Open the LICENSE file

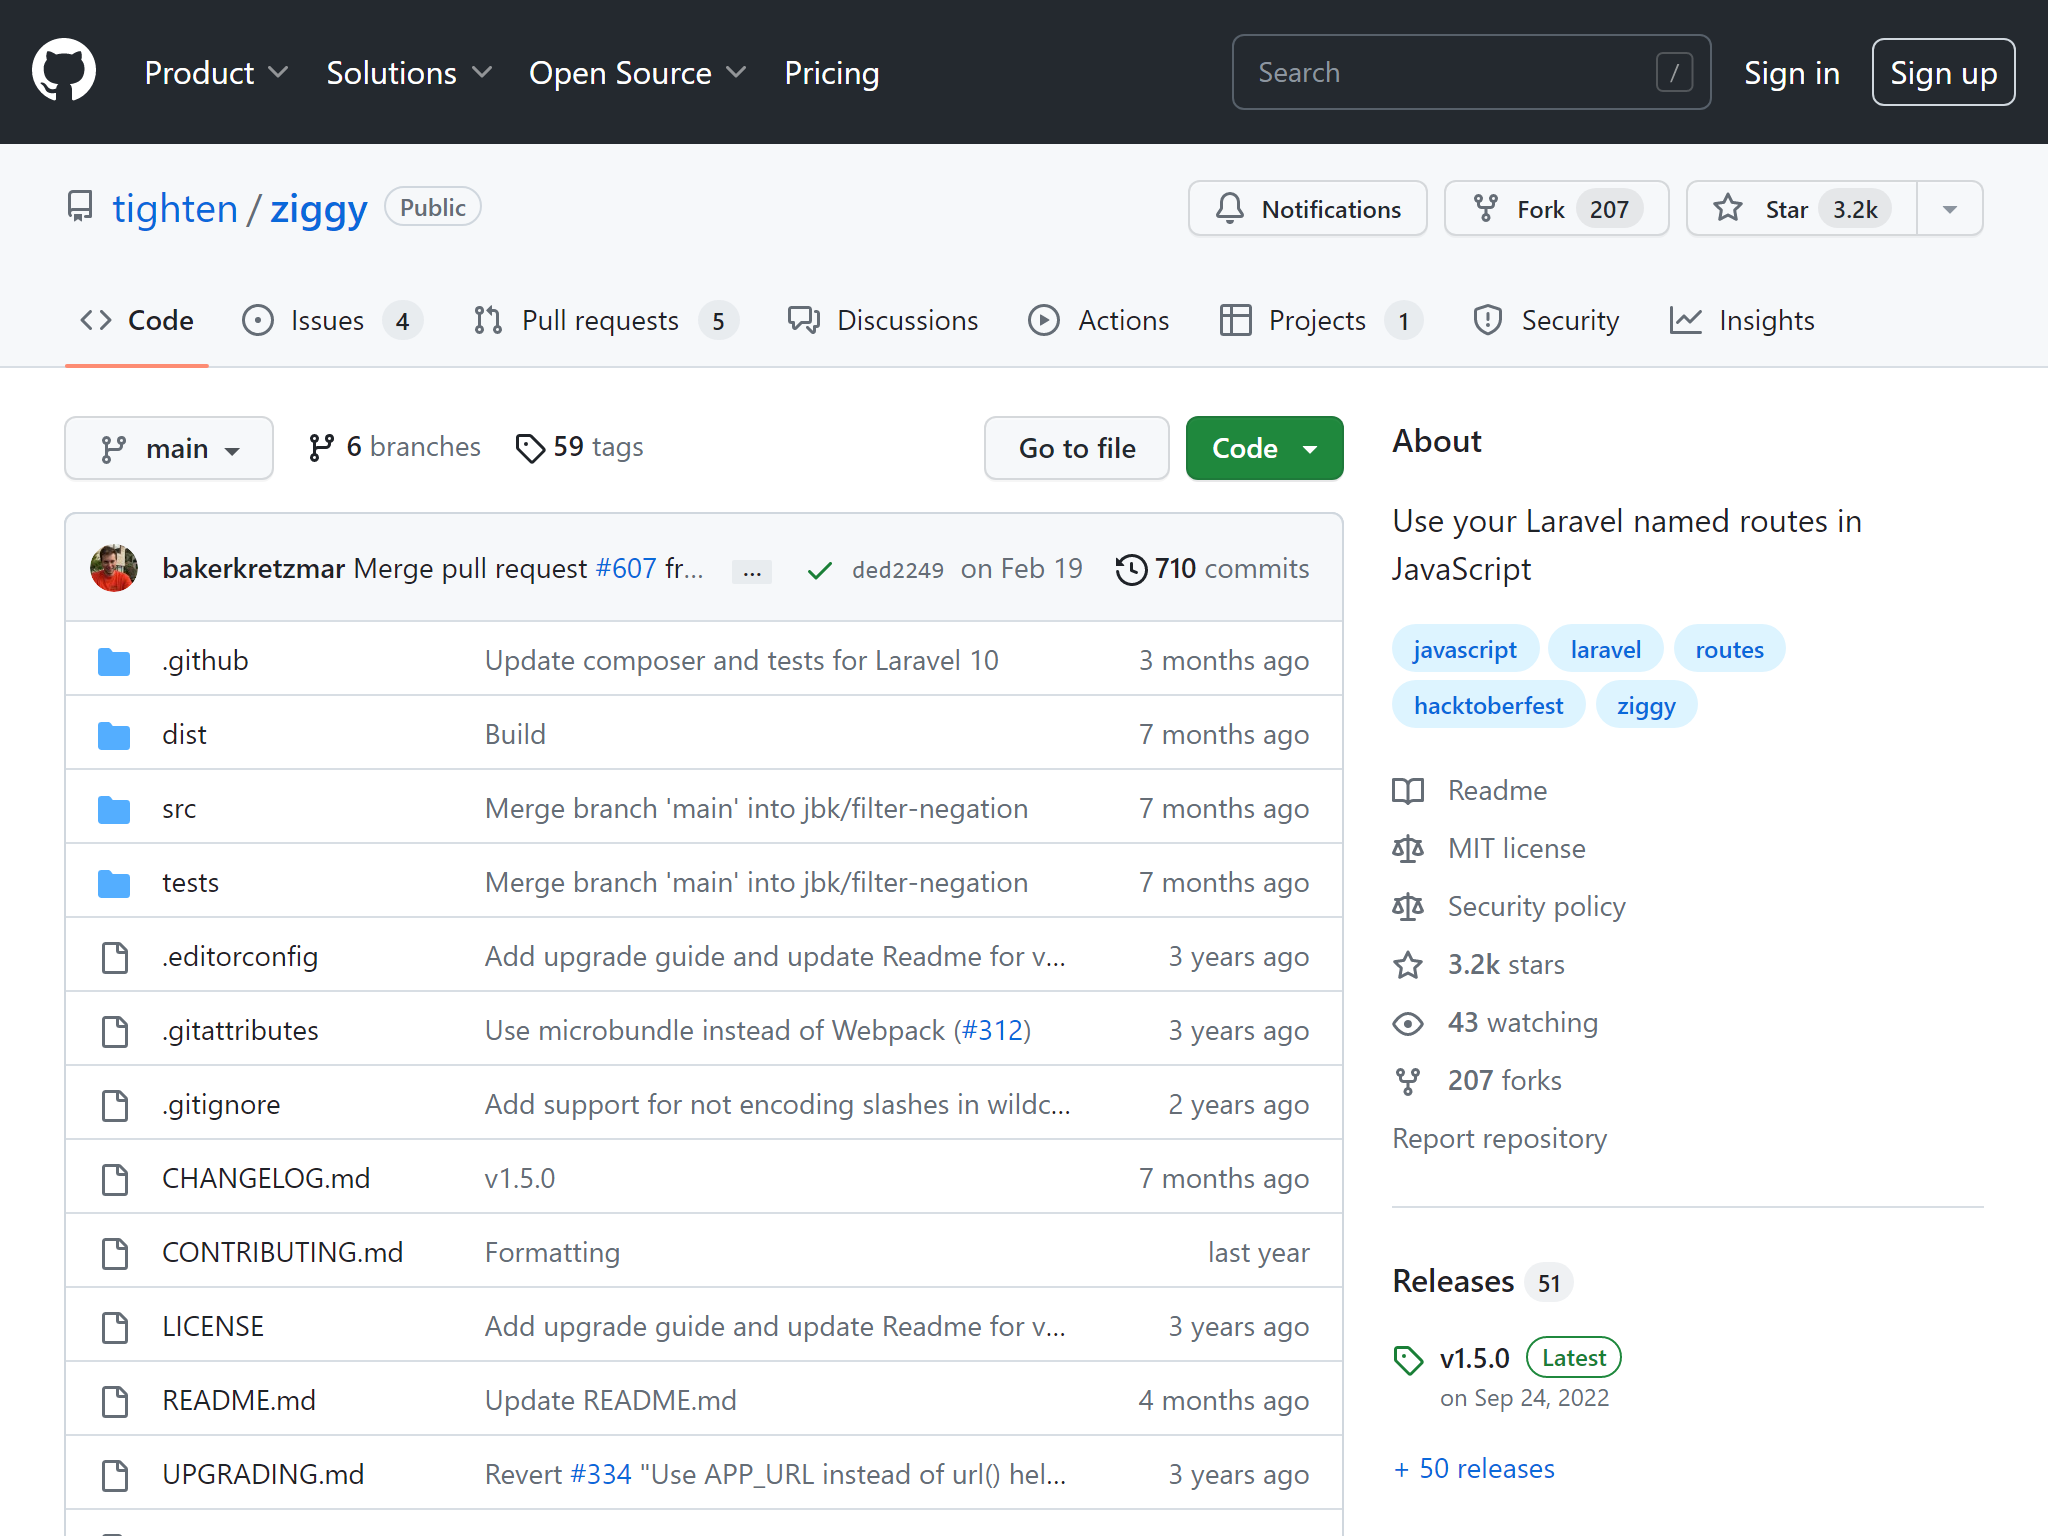tap(213, 1326)
